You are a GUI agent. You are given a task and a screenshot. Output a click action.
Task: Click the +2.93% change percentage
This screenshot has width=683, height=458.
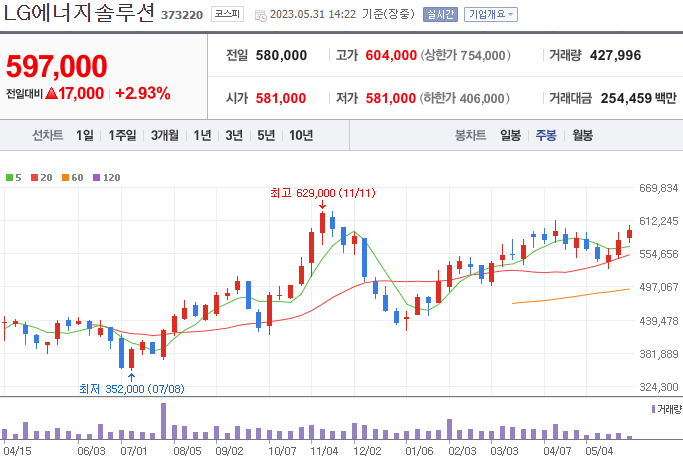click(142, 93)
